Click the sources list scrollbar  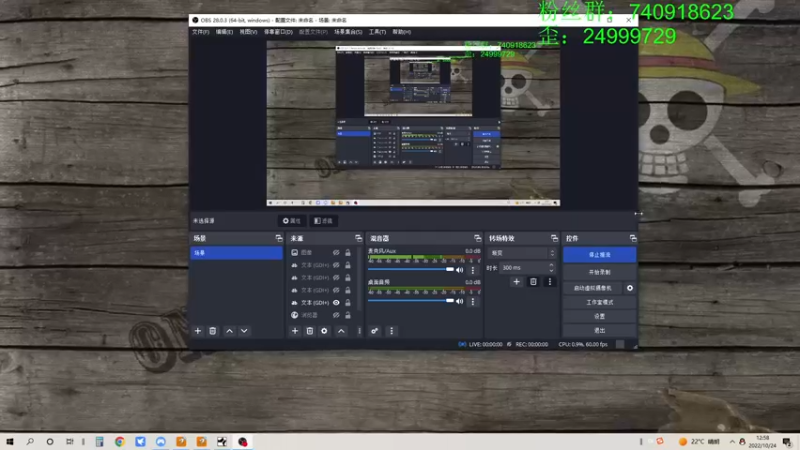point(359,279)
